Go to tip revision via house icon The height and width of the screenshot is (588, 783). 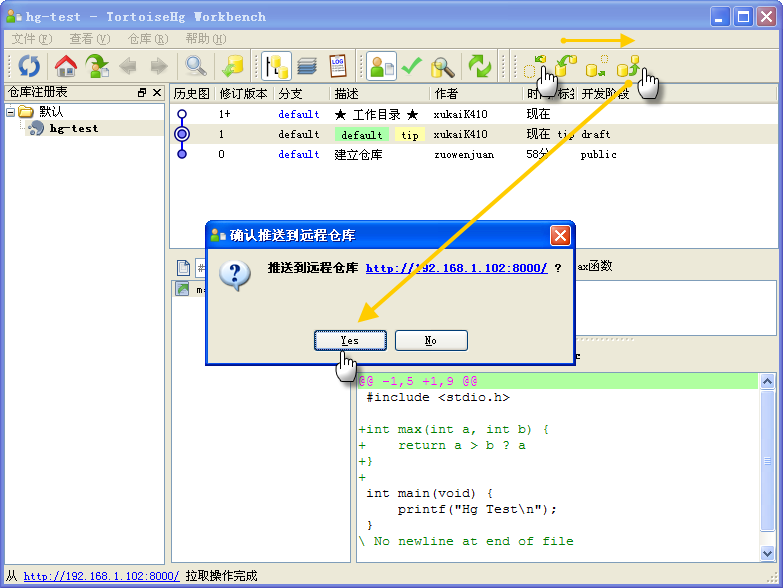pos(65,66)
